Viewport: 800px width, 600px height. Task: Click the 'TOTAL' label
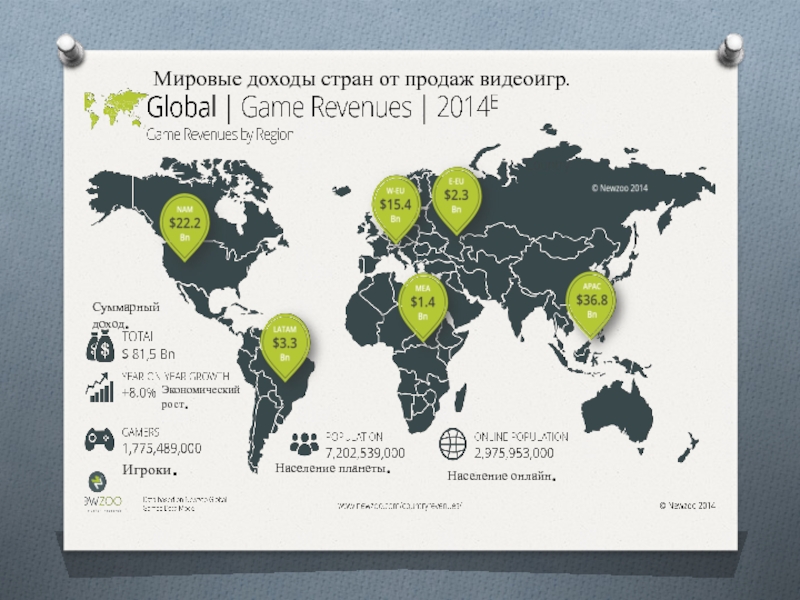coord(137,336)
